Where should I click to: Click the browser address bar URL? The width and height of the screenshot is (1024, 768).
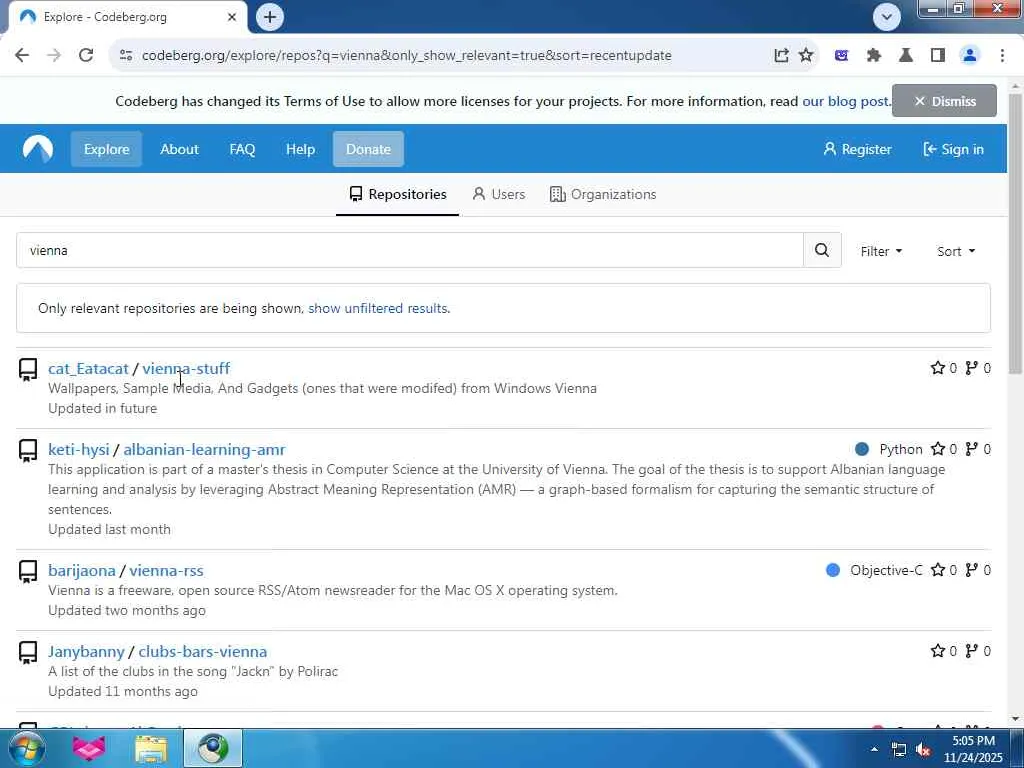coord(406,56)
